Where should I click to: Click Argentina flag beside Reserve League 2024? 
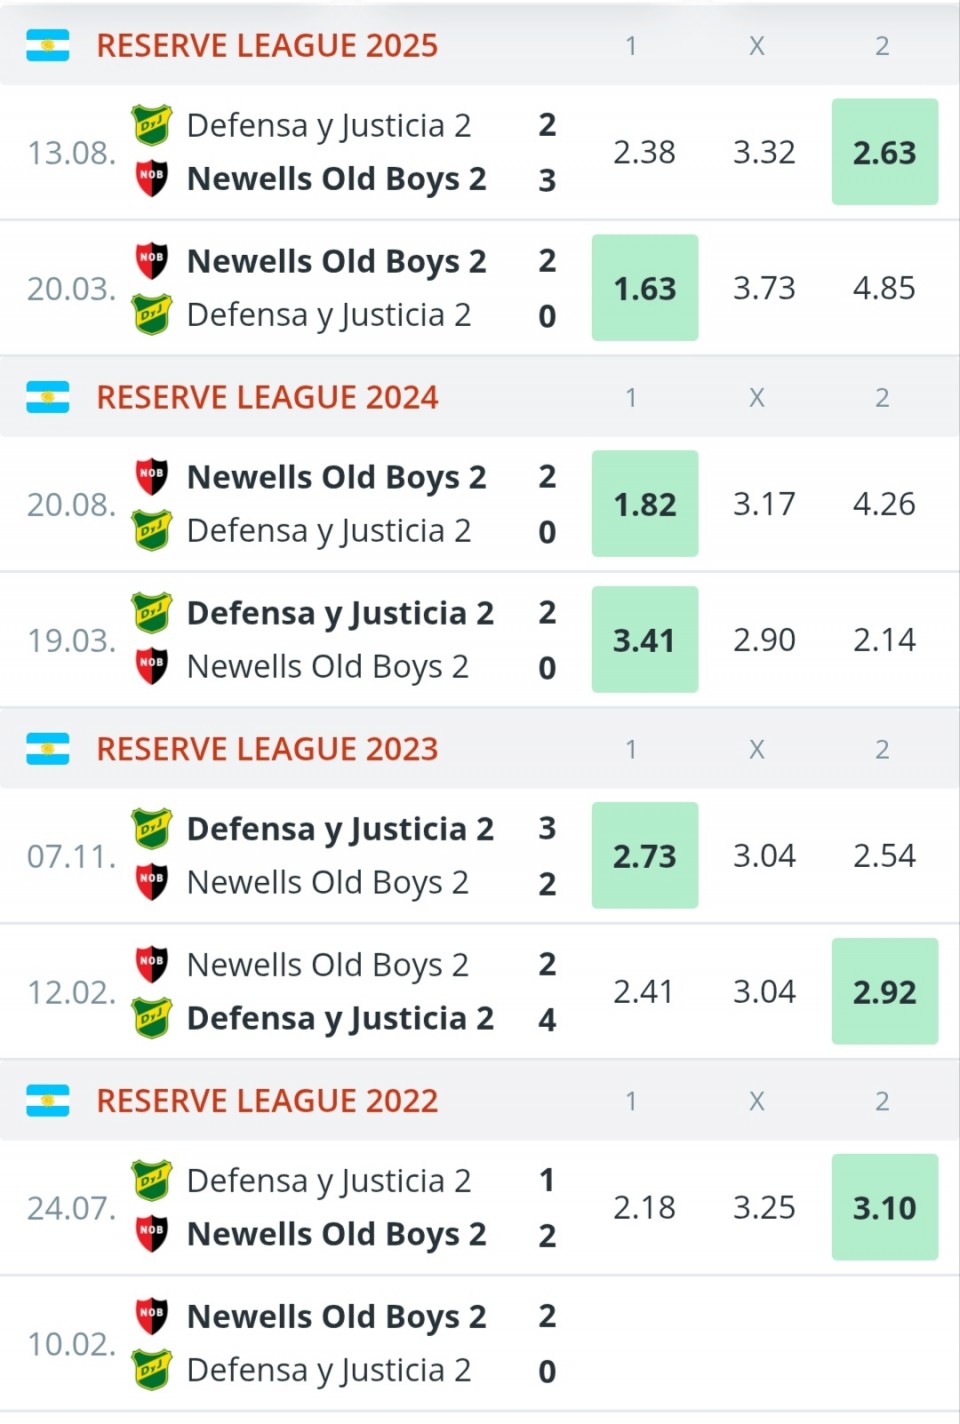pos(47,397)
